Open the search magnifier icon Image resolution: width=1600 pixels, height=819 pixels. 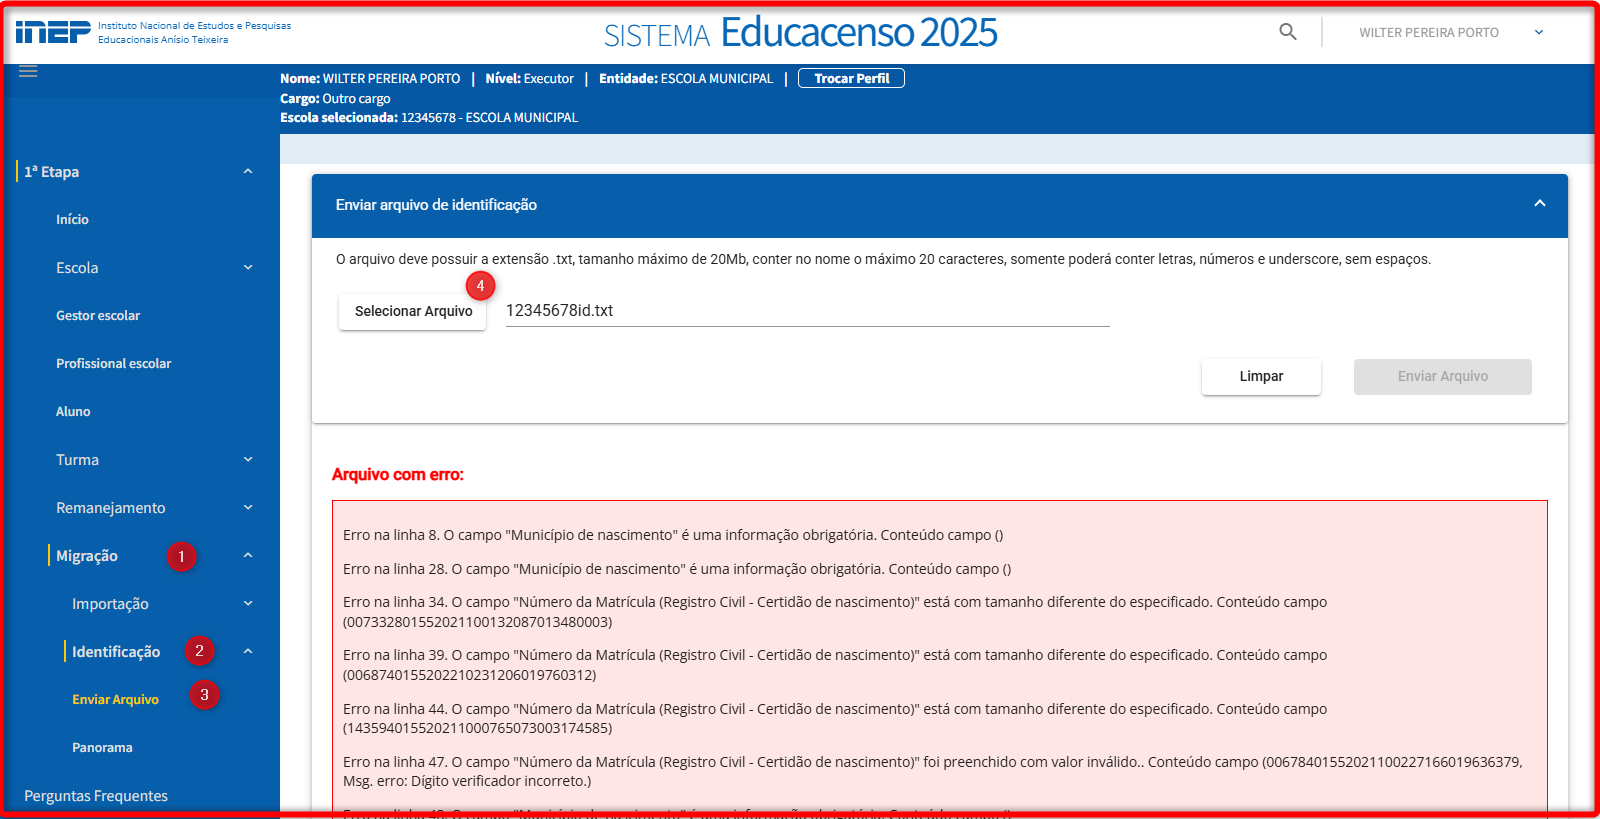click(x=1288, y=32)
